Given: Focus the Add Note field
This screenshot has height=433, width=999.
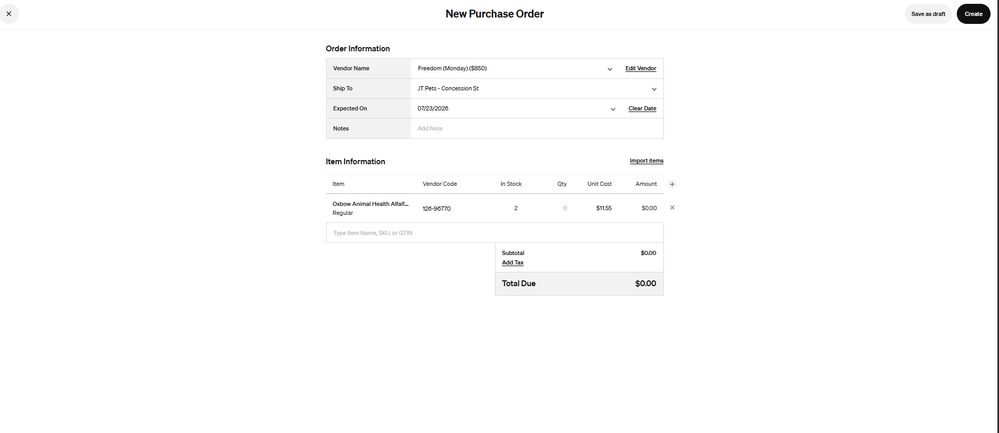Looking at the screenshot, I should [537, 129].
